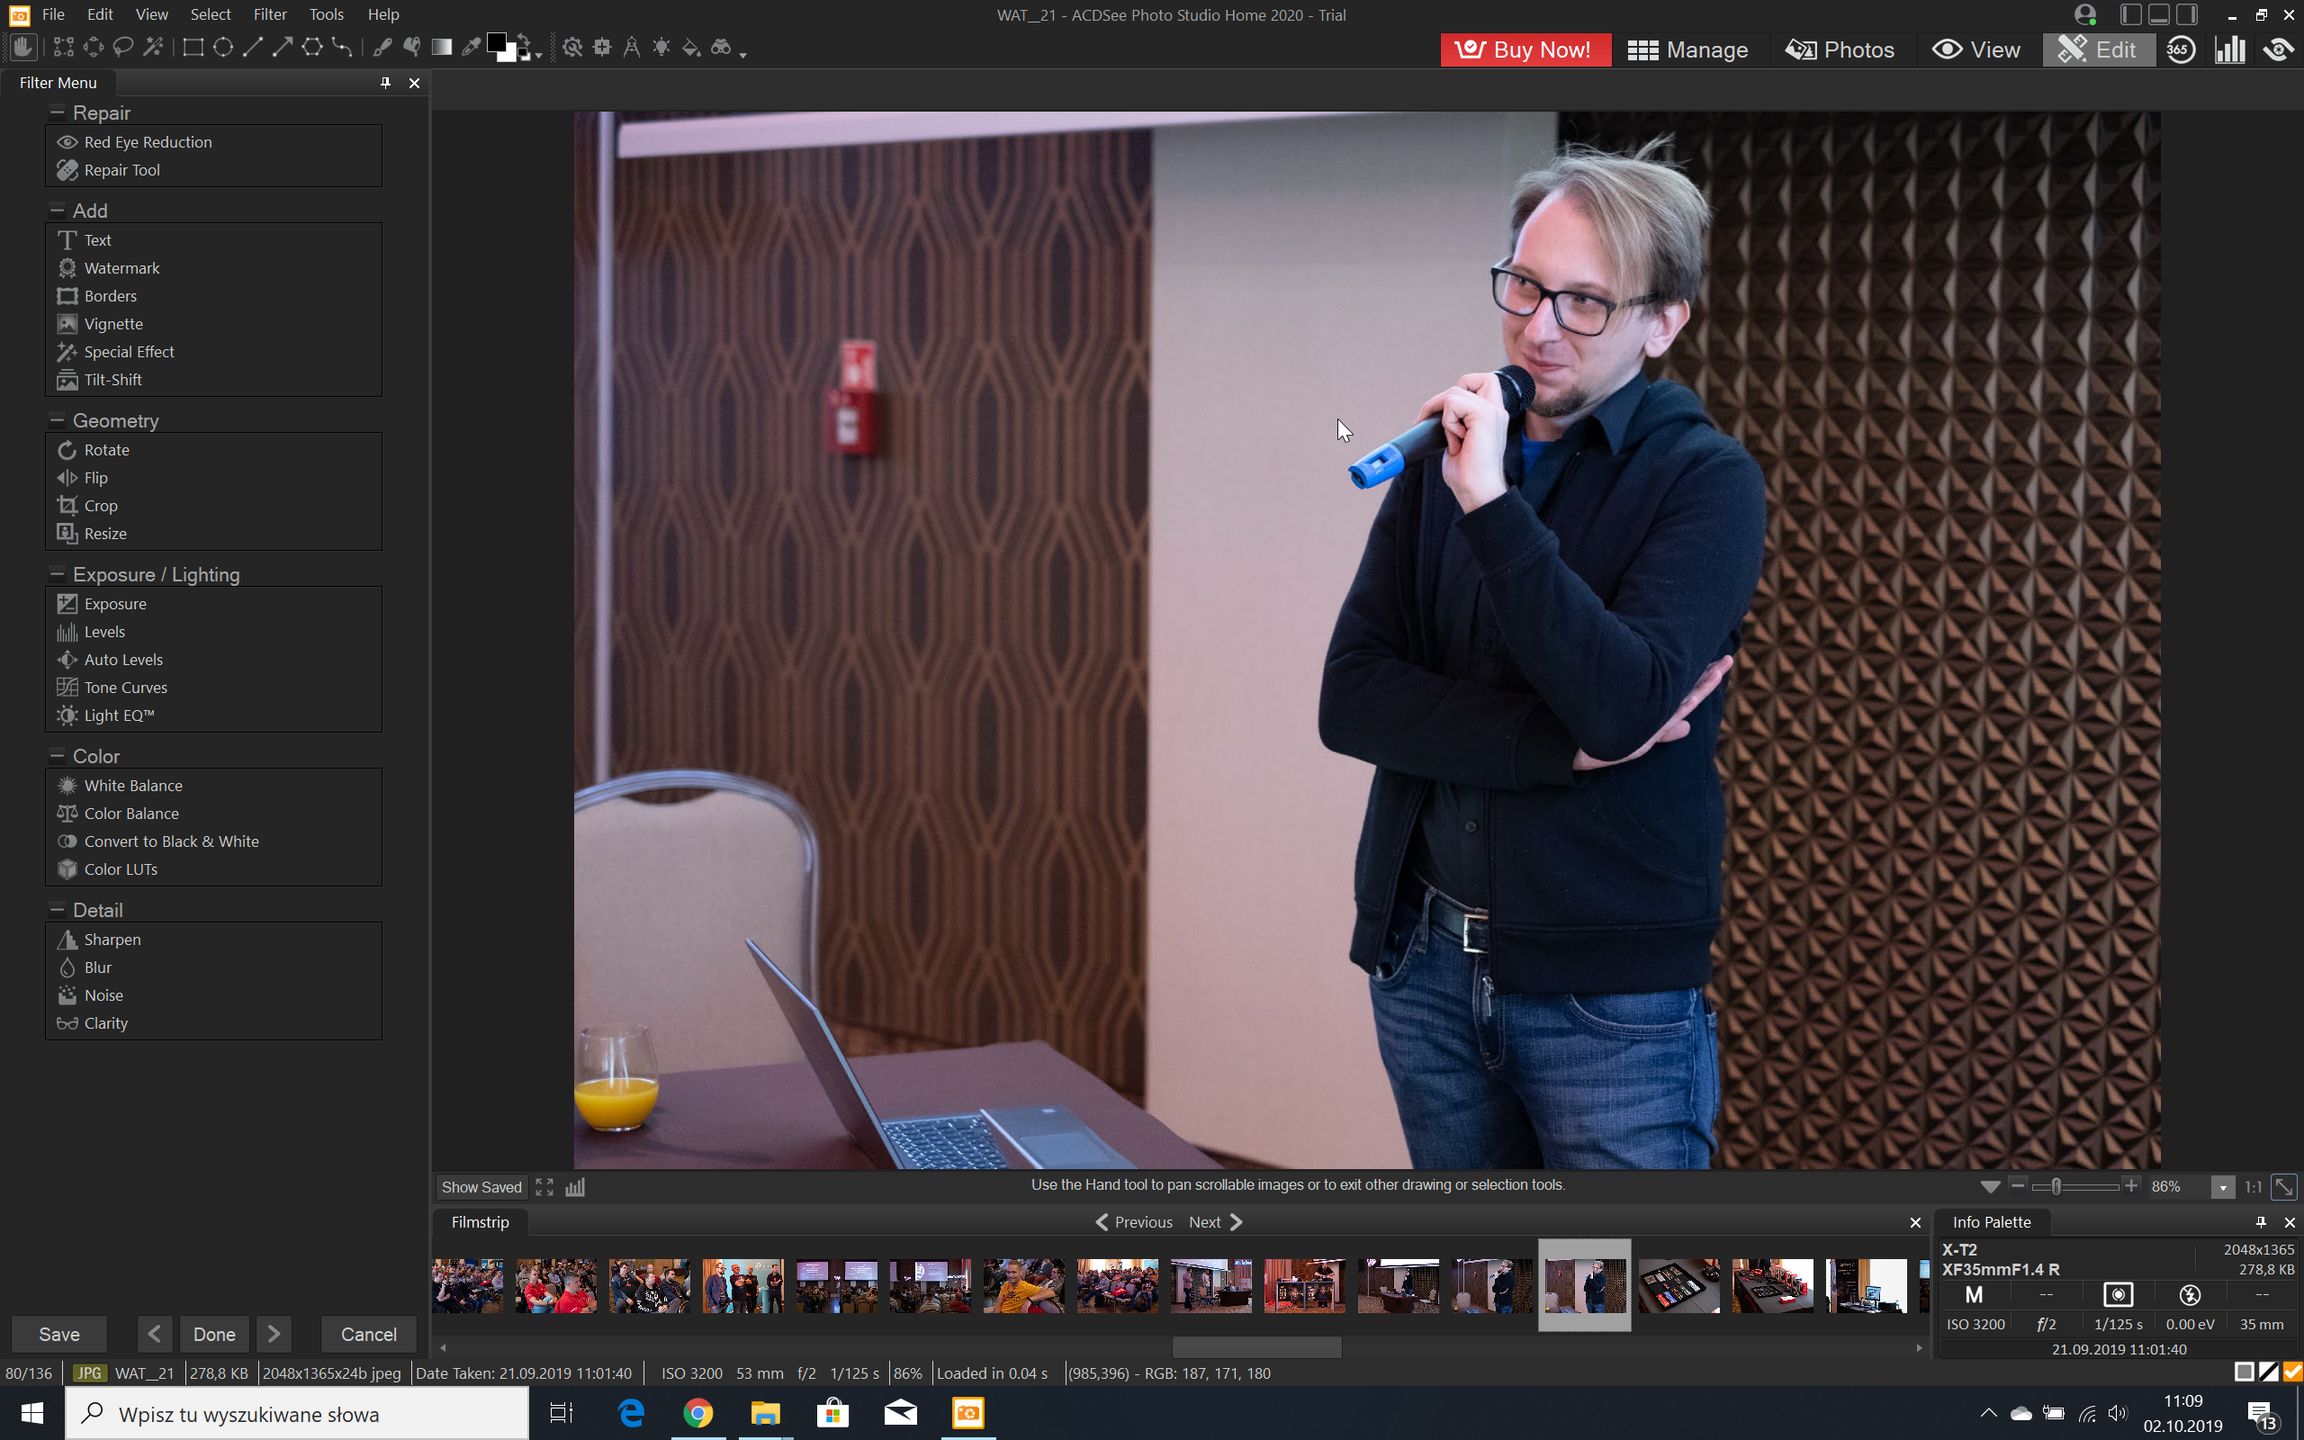This screenshot has width=2304, height=1440.
Task: Collapse the Geometry filter group
Action: pyautogui.click(x=57, y=420)
